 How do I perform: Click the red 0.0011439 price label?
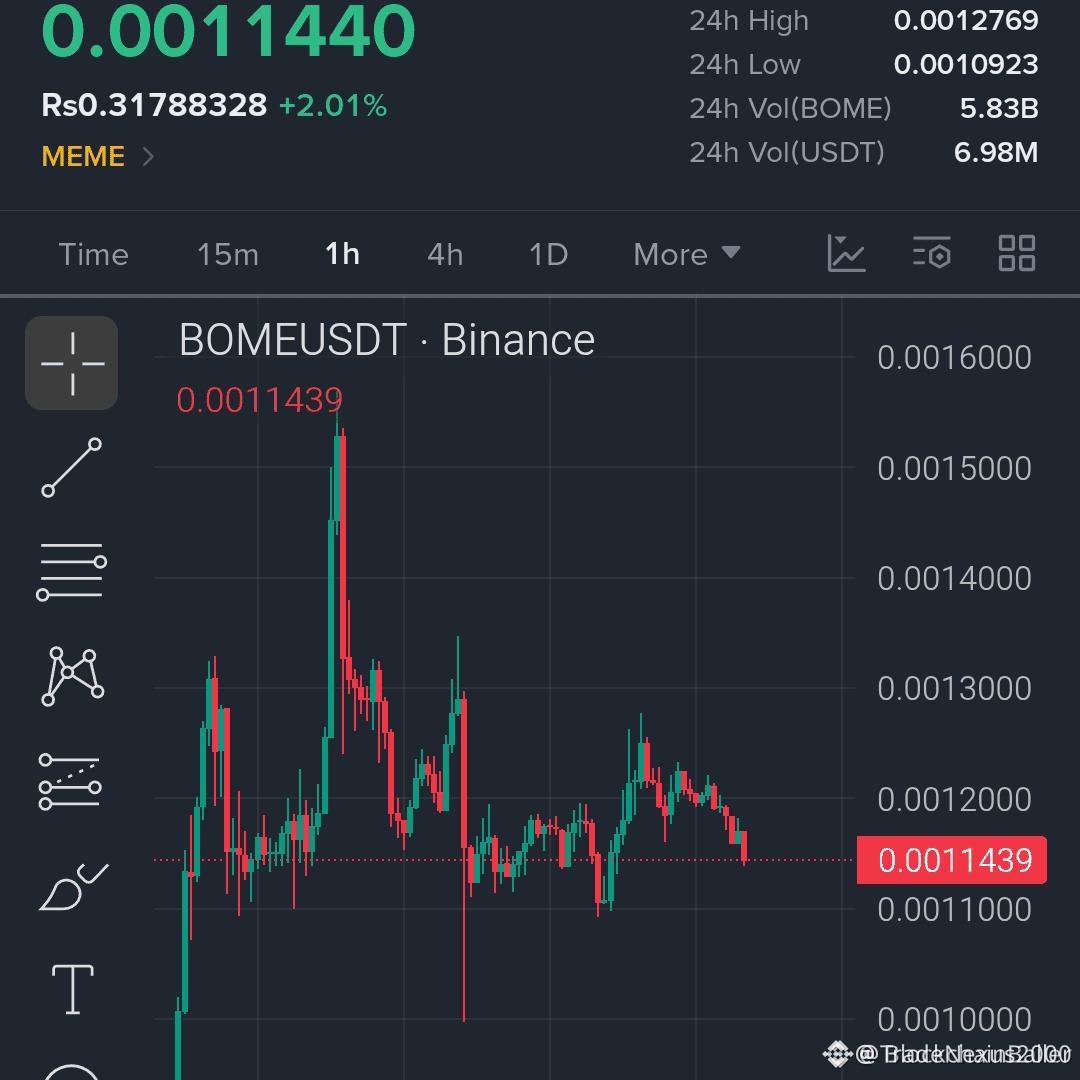pyautogui.click(x=951, y=860)
